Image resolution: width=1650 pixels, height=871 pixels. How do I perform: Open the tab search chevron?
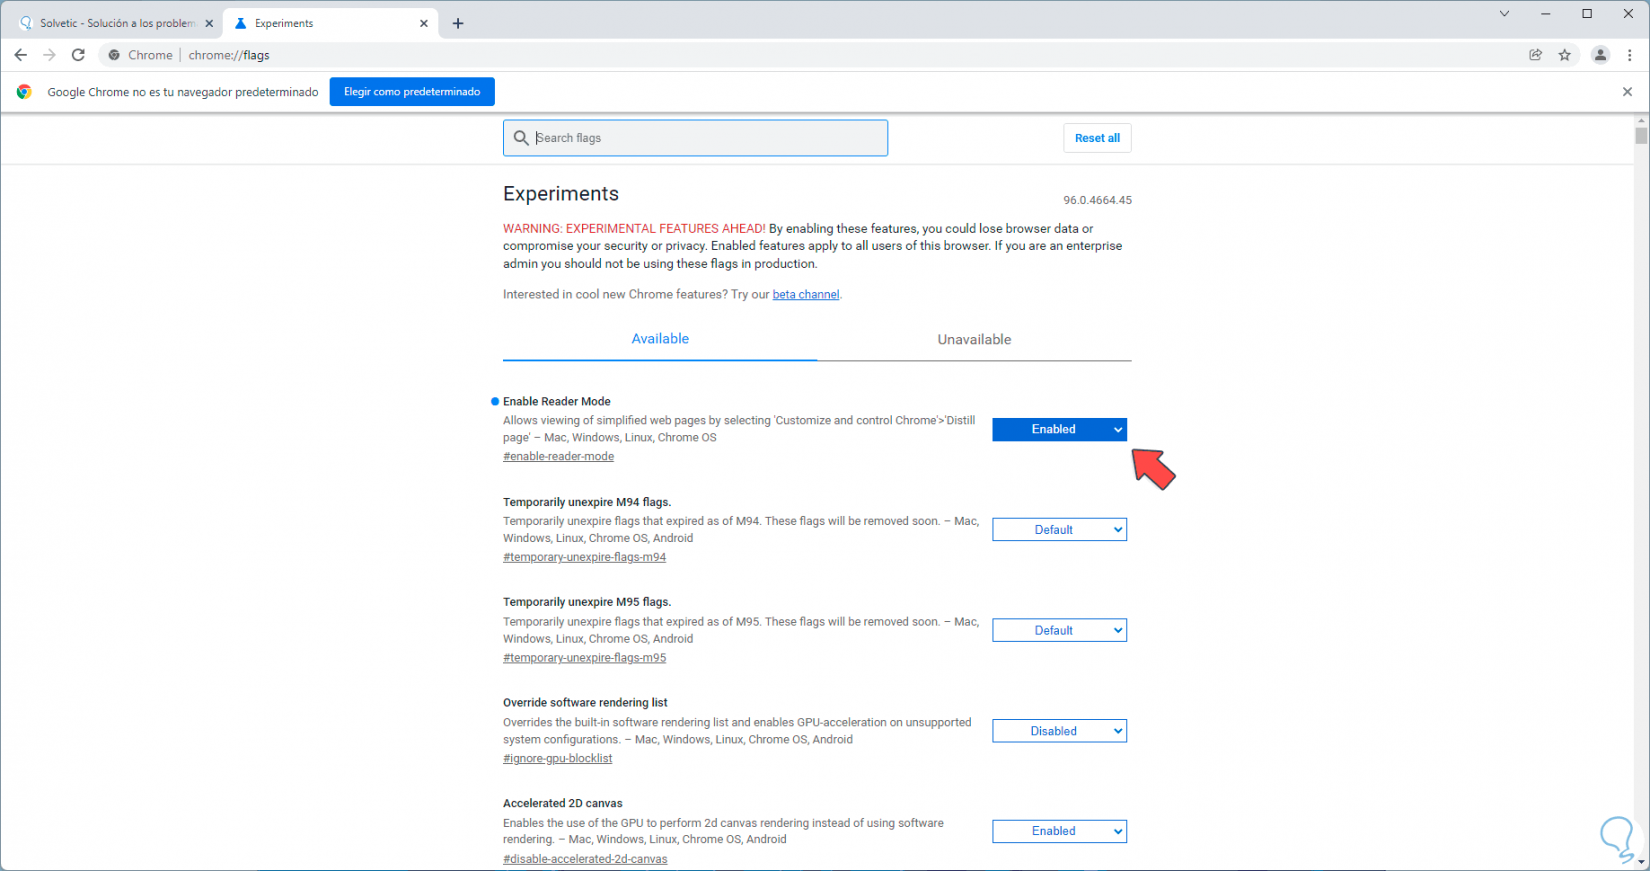(1504, 14)
